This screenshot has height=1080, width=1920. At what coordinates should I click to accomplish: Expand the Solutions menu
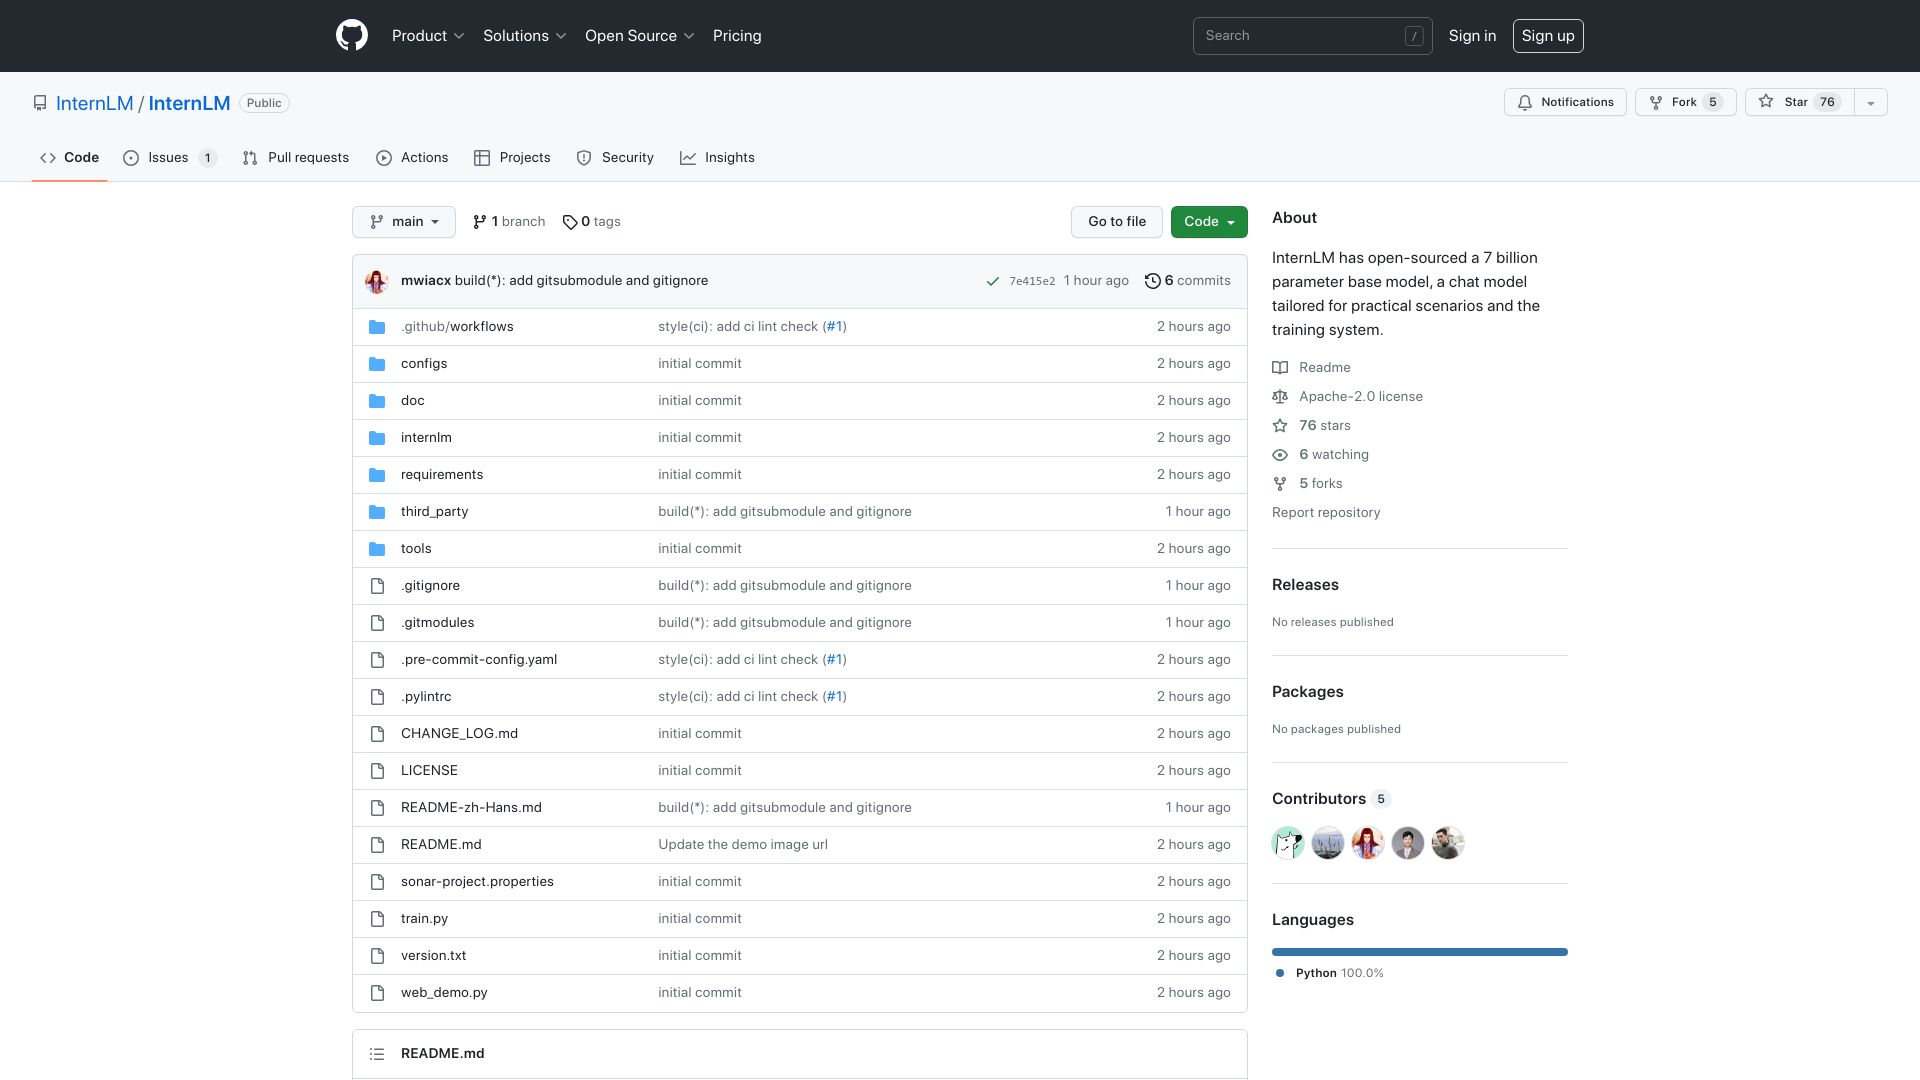tap(525, 36)
